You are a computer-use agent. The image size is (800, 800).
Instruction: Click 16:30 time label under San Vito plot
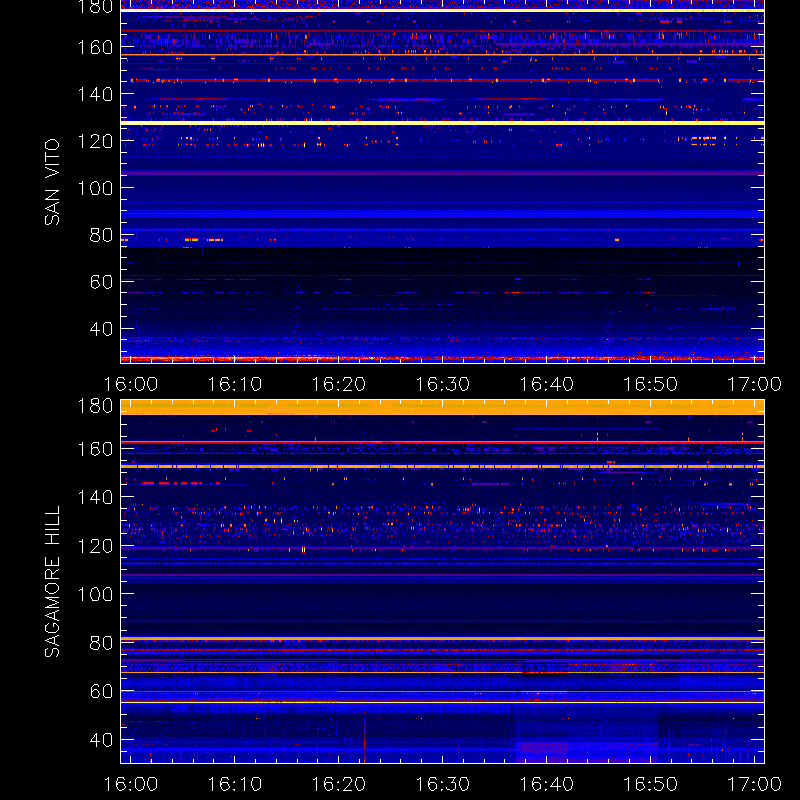pos(442,384)
